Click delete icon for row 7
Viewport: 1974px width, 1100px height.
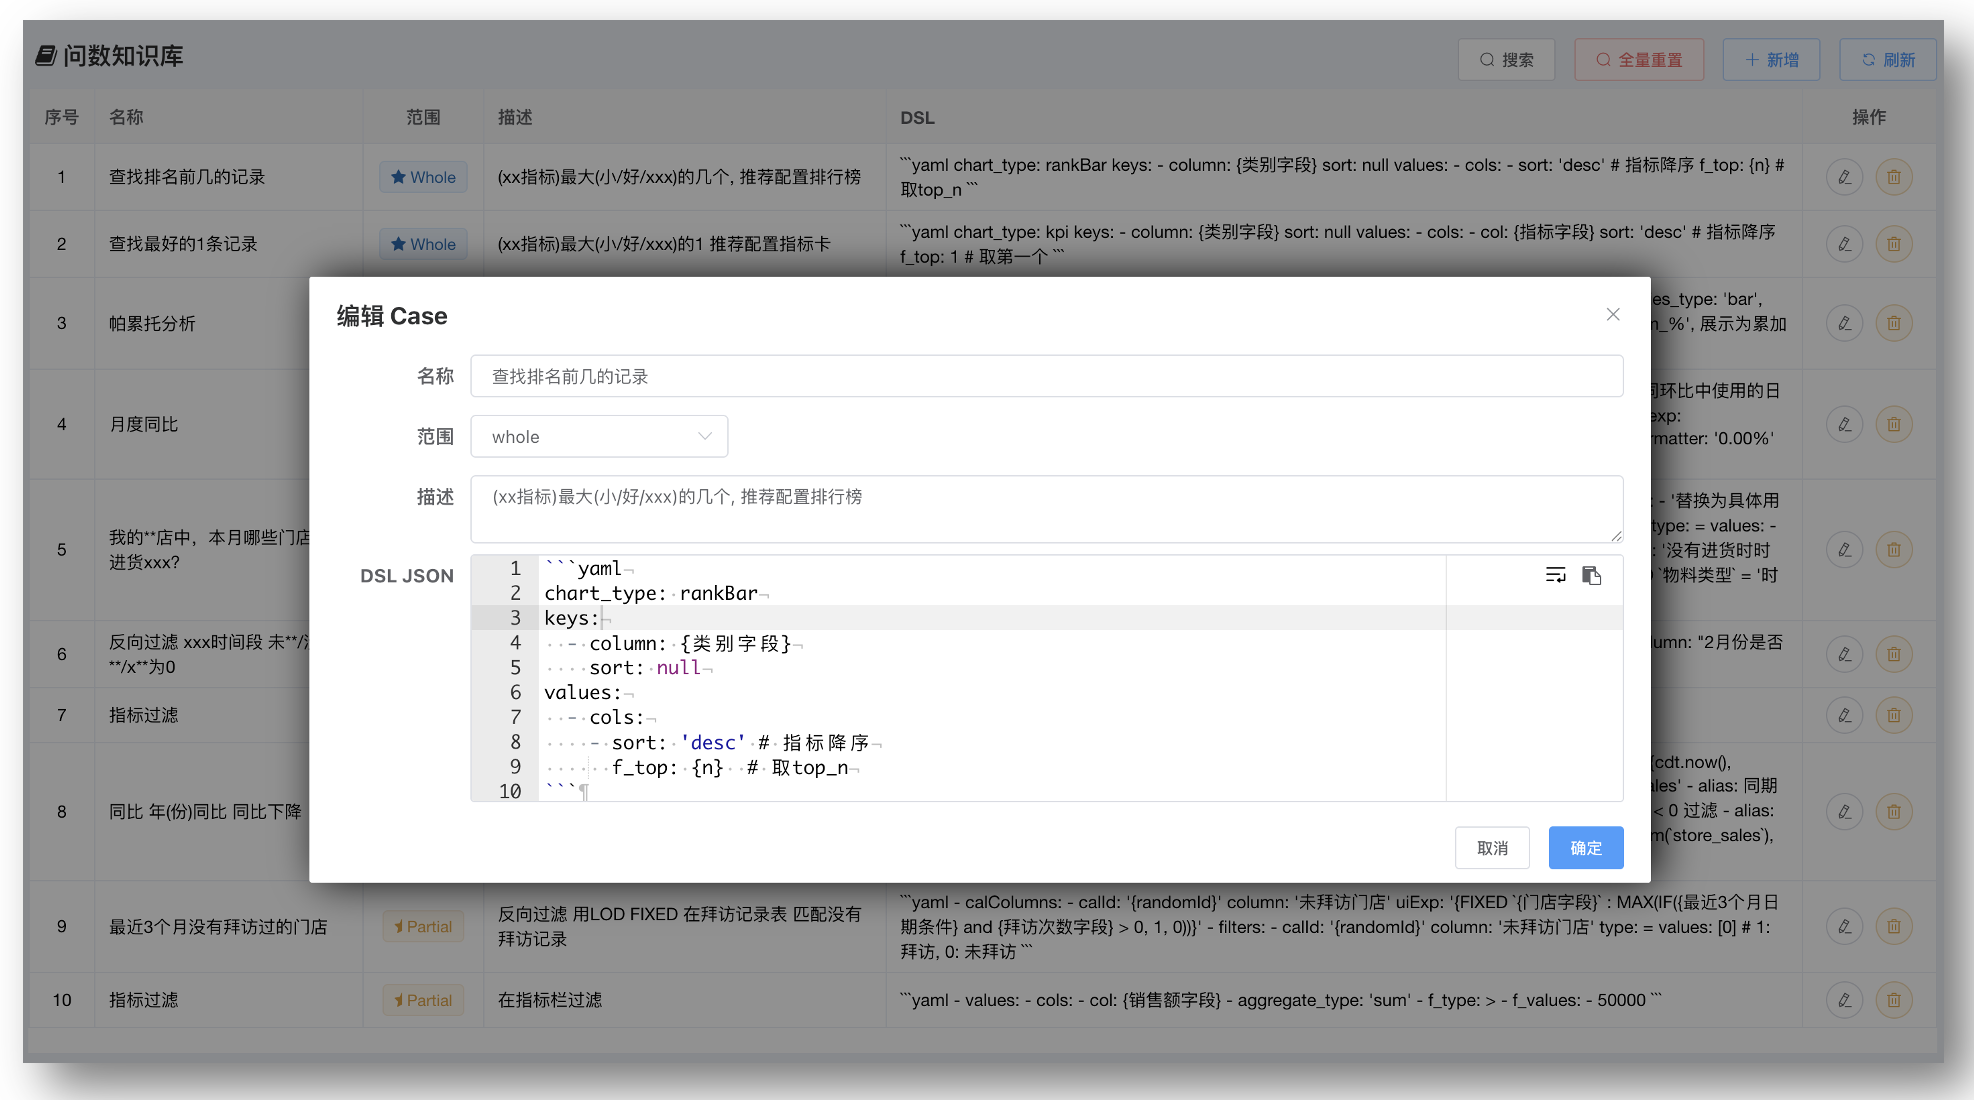tap(1894, 715)
